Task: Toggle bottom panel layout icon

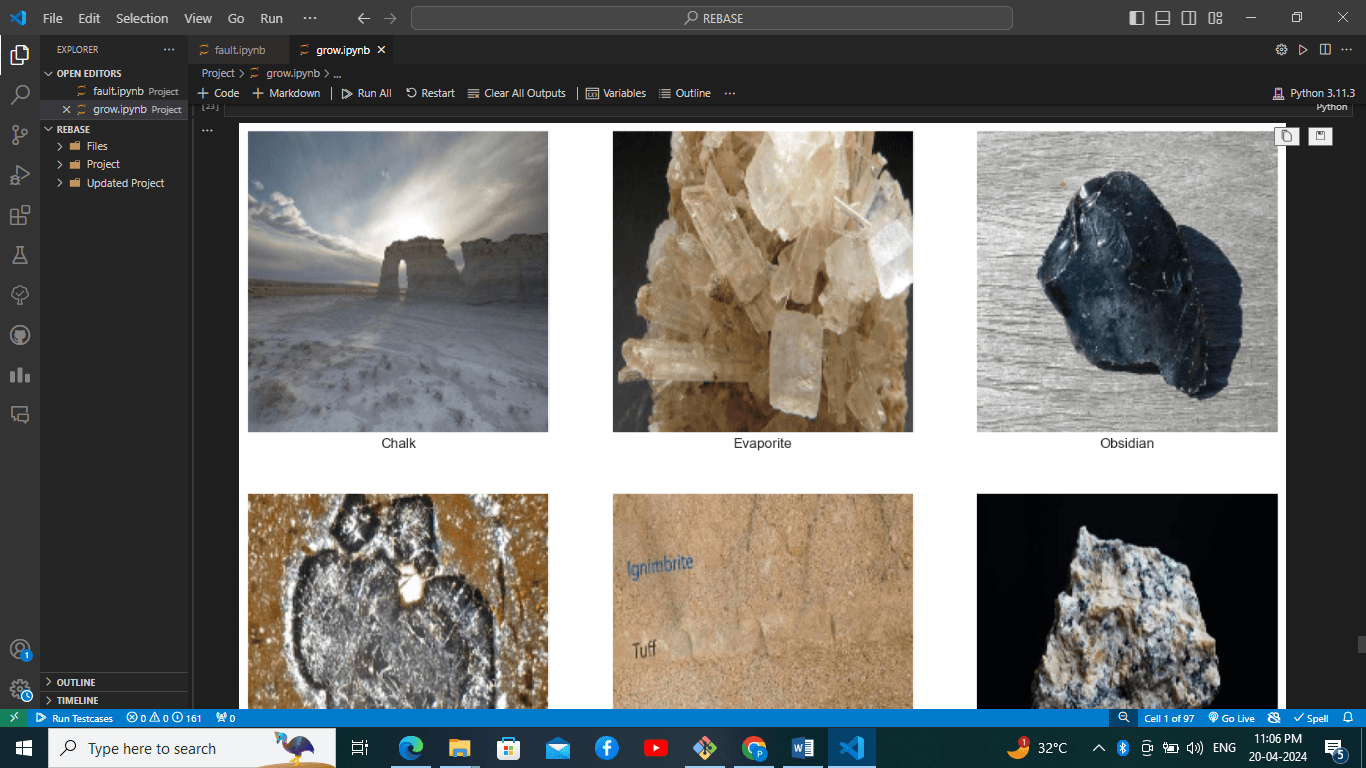Action: (x=1163, y=18)
